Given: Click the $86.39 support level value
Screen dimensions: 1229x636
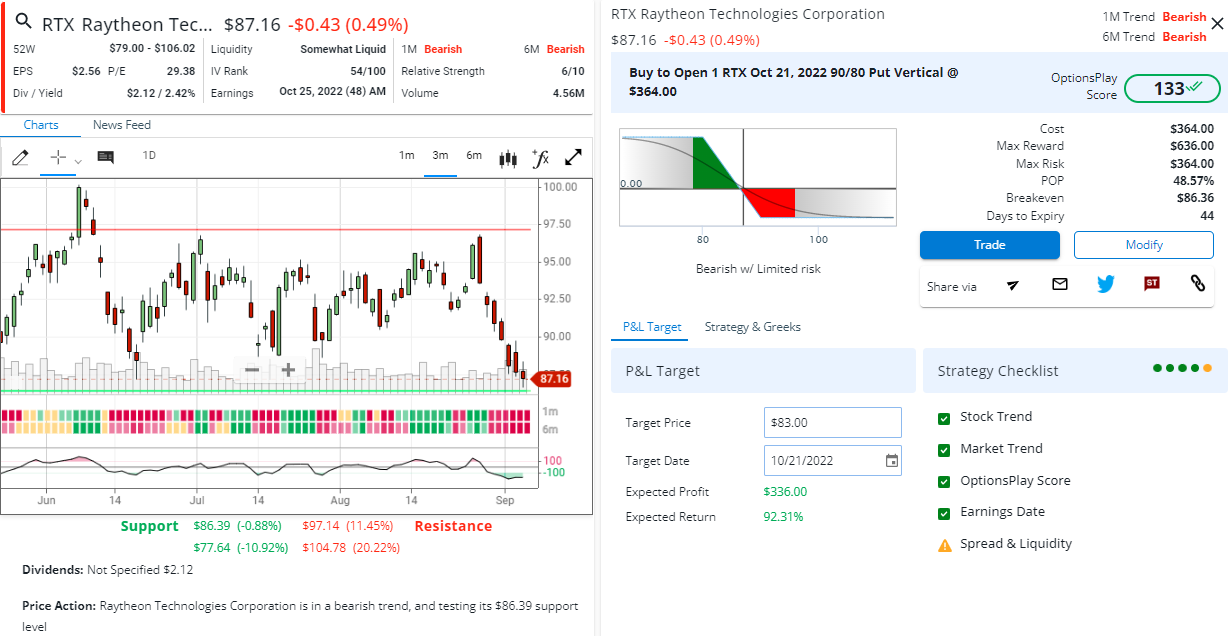Looking at the screenshot, I should pos(211,525).
